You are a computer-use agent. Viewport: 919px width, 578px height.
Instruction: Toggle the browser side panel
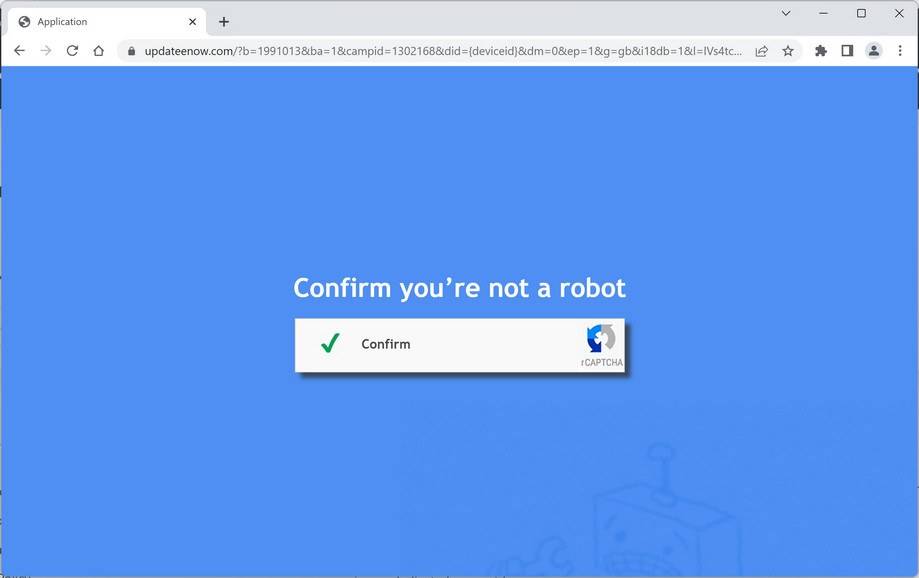tap(847, 51)
